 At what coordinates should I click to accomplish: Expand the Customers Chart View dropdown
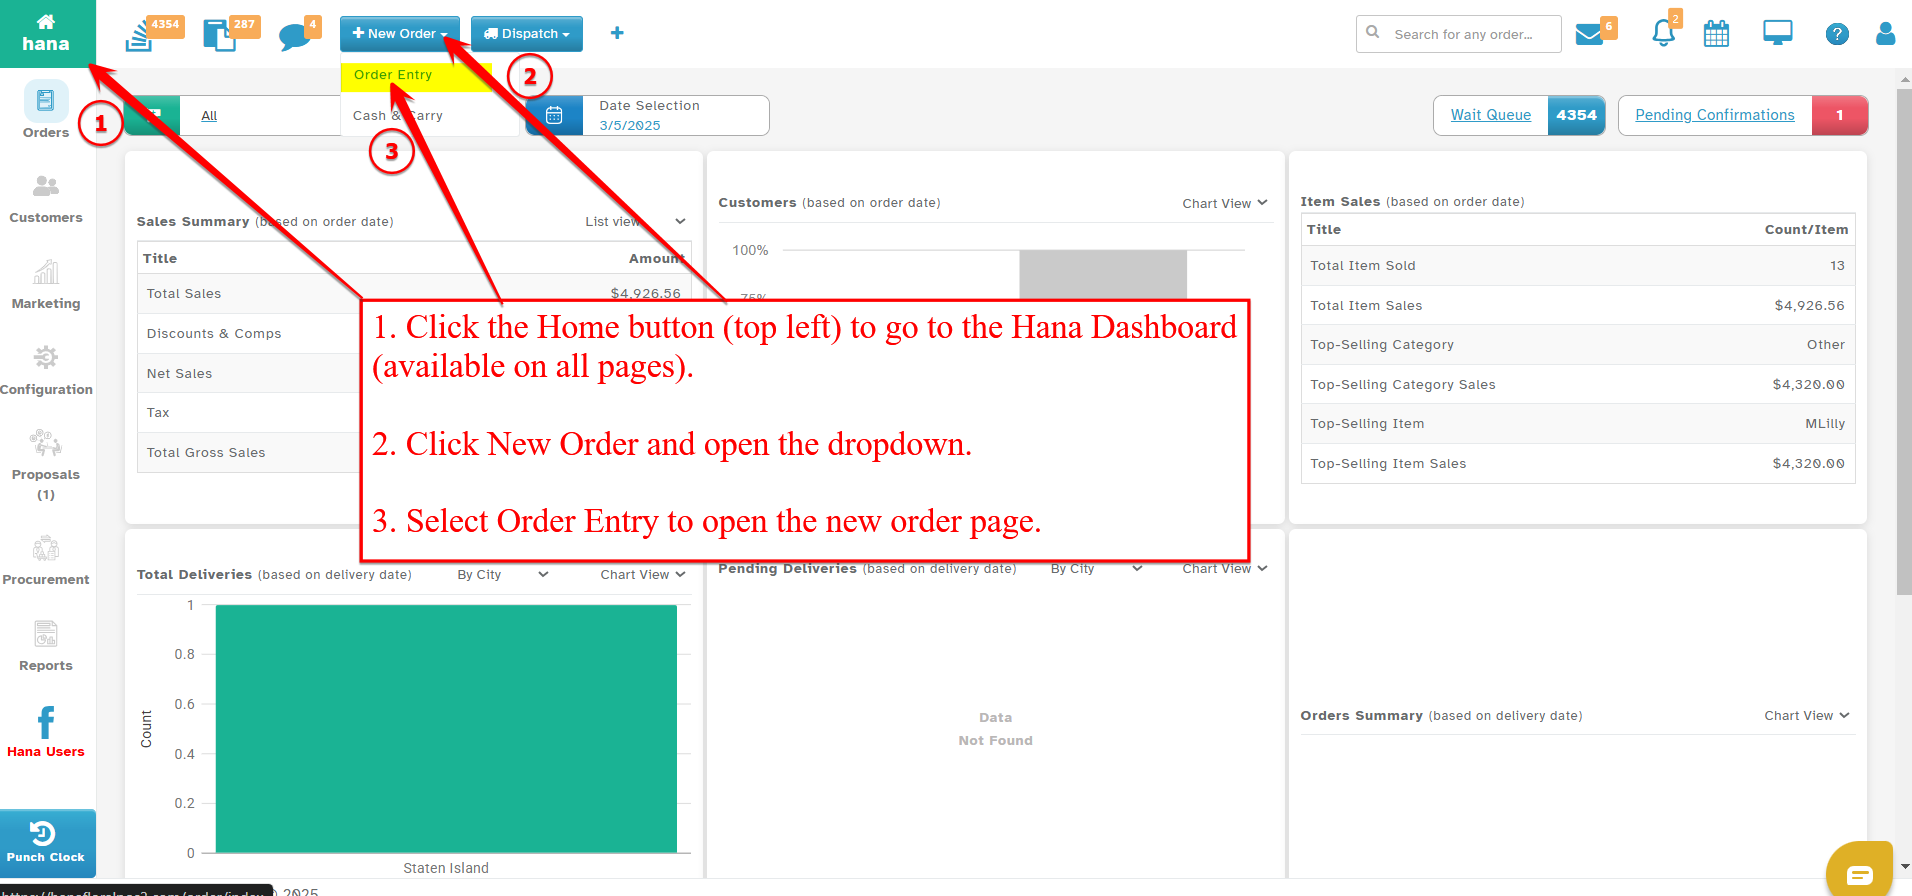click(x=1225, y=203)
